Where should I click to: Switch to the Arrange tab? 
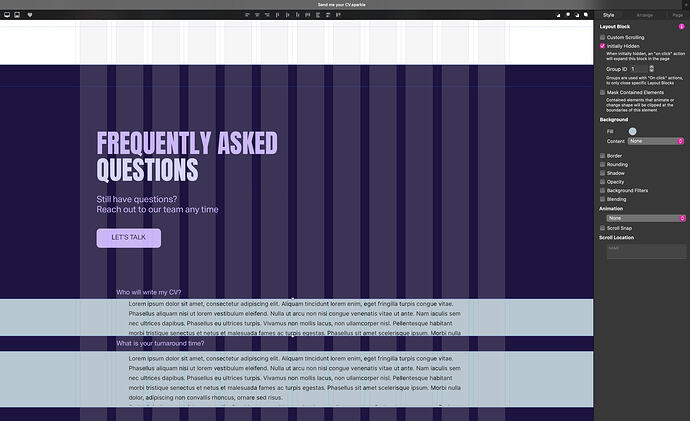click(644, 15)
